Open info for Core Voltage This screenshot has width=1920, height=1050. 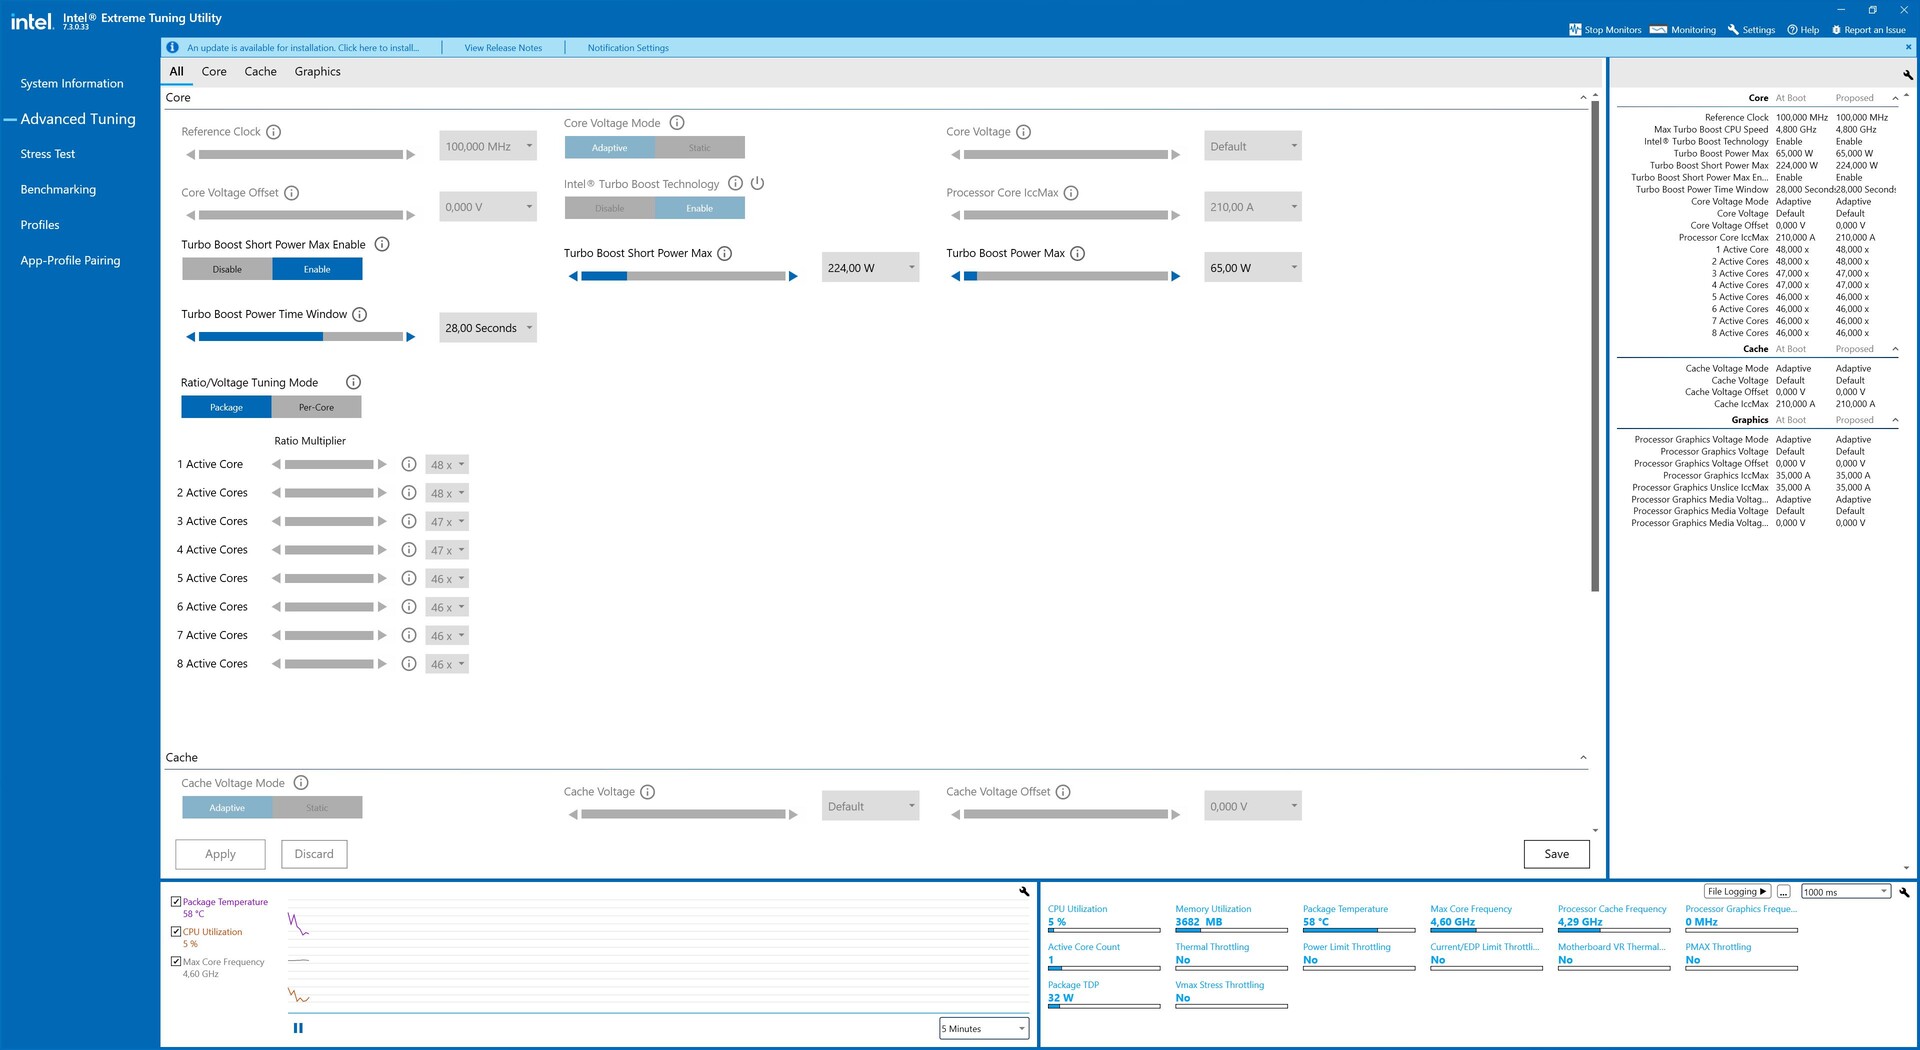click(1023, 132)
